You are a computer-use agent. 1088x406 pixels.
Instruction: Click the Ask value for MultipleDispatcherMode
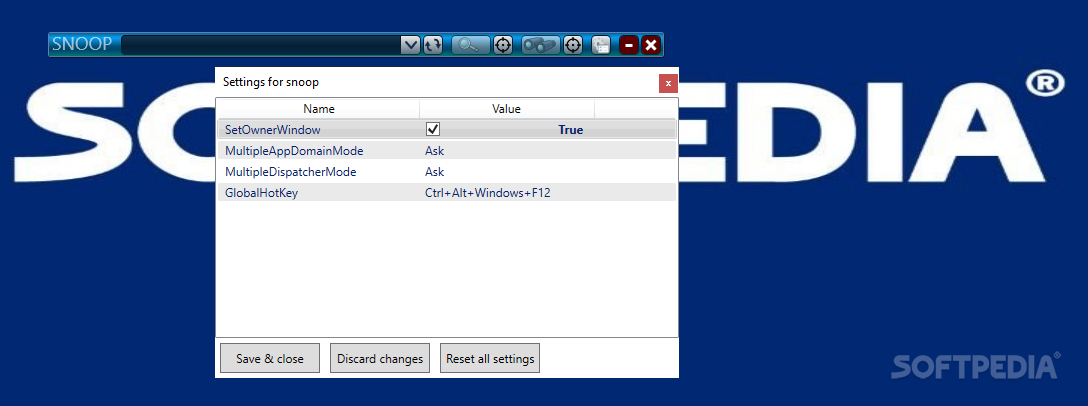(434, 171)
